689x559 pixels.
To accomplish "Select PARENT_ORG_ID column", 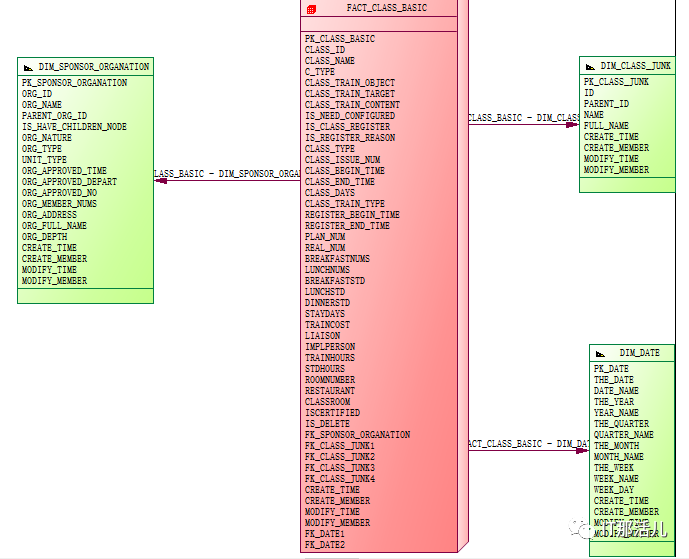I will (x=54, y=116).
